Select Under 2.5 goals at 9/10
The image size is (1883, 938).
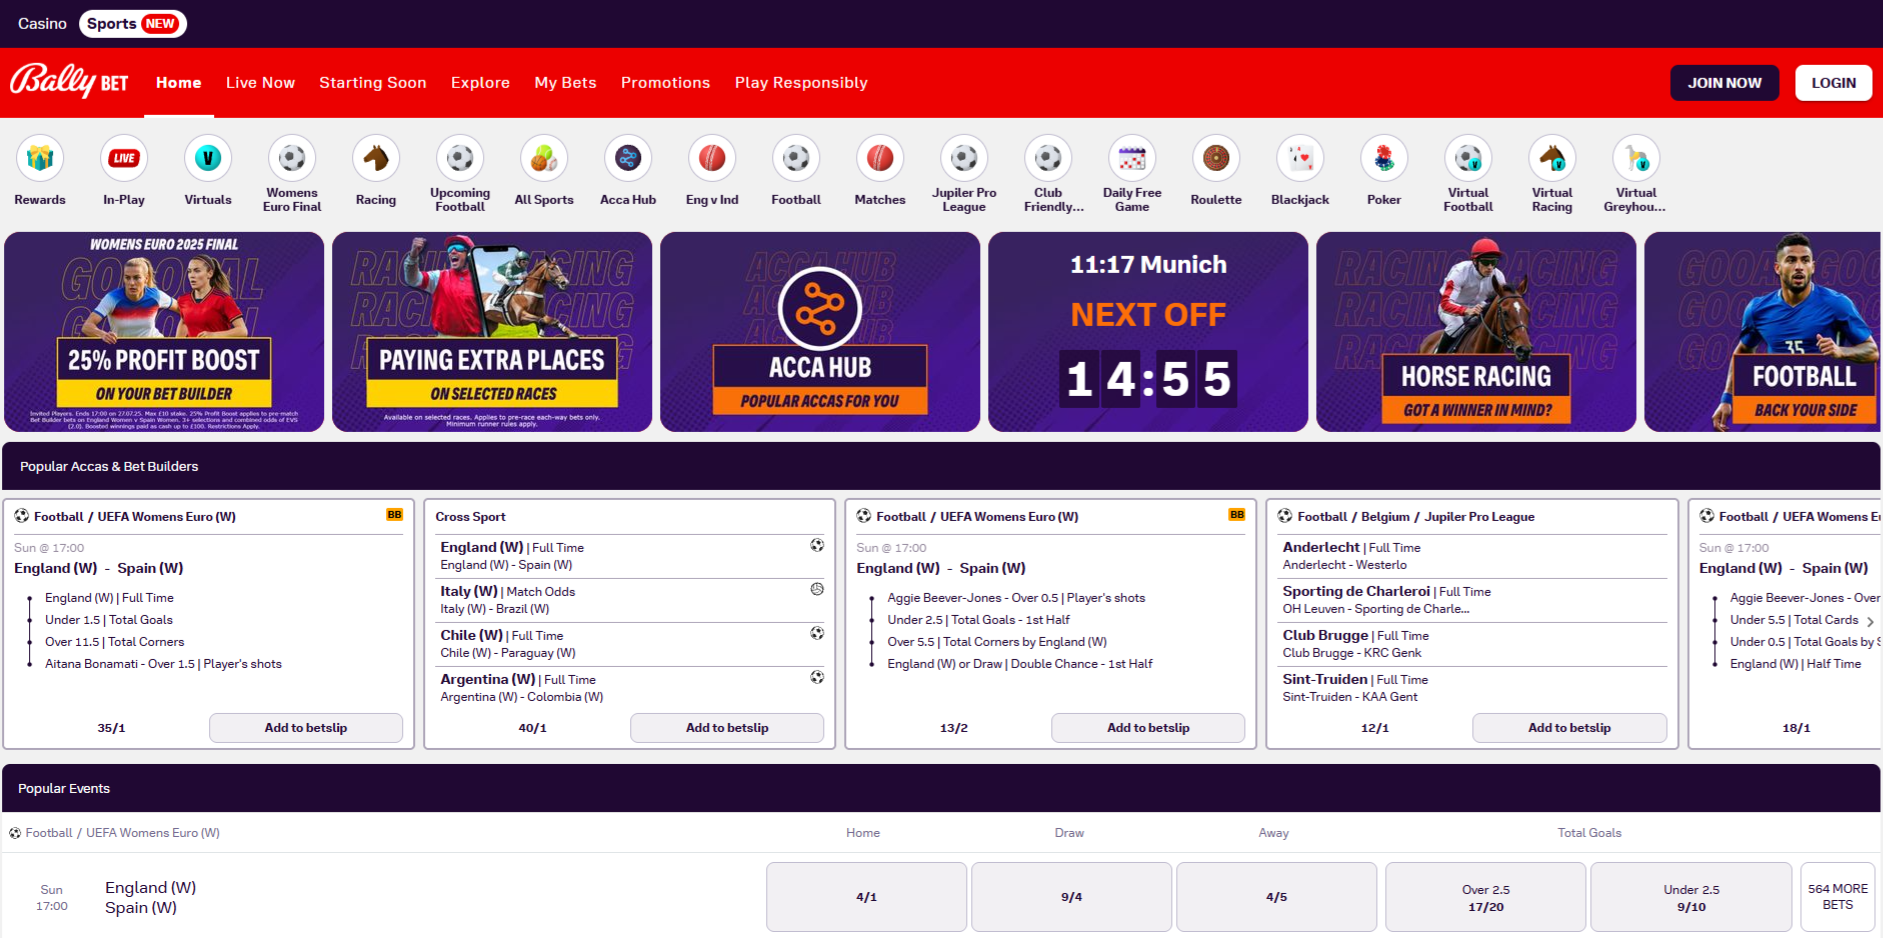[1691, 897]
